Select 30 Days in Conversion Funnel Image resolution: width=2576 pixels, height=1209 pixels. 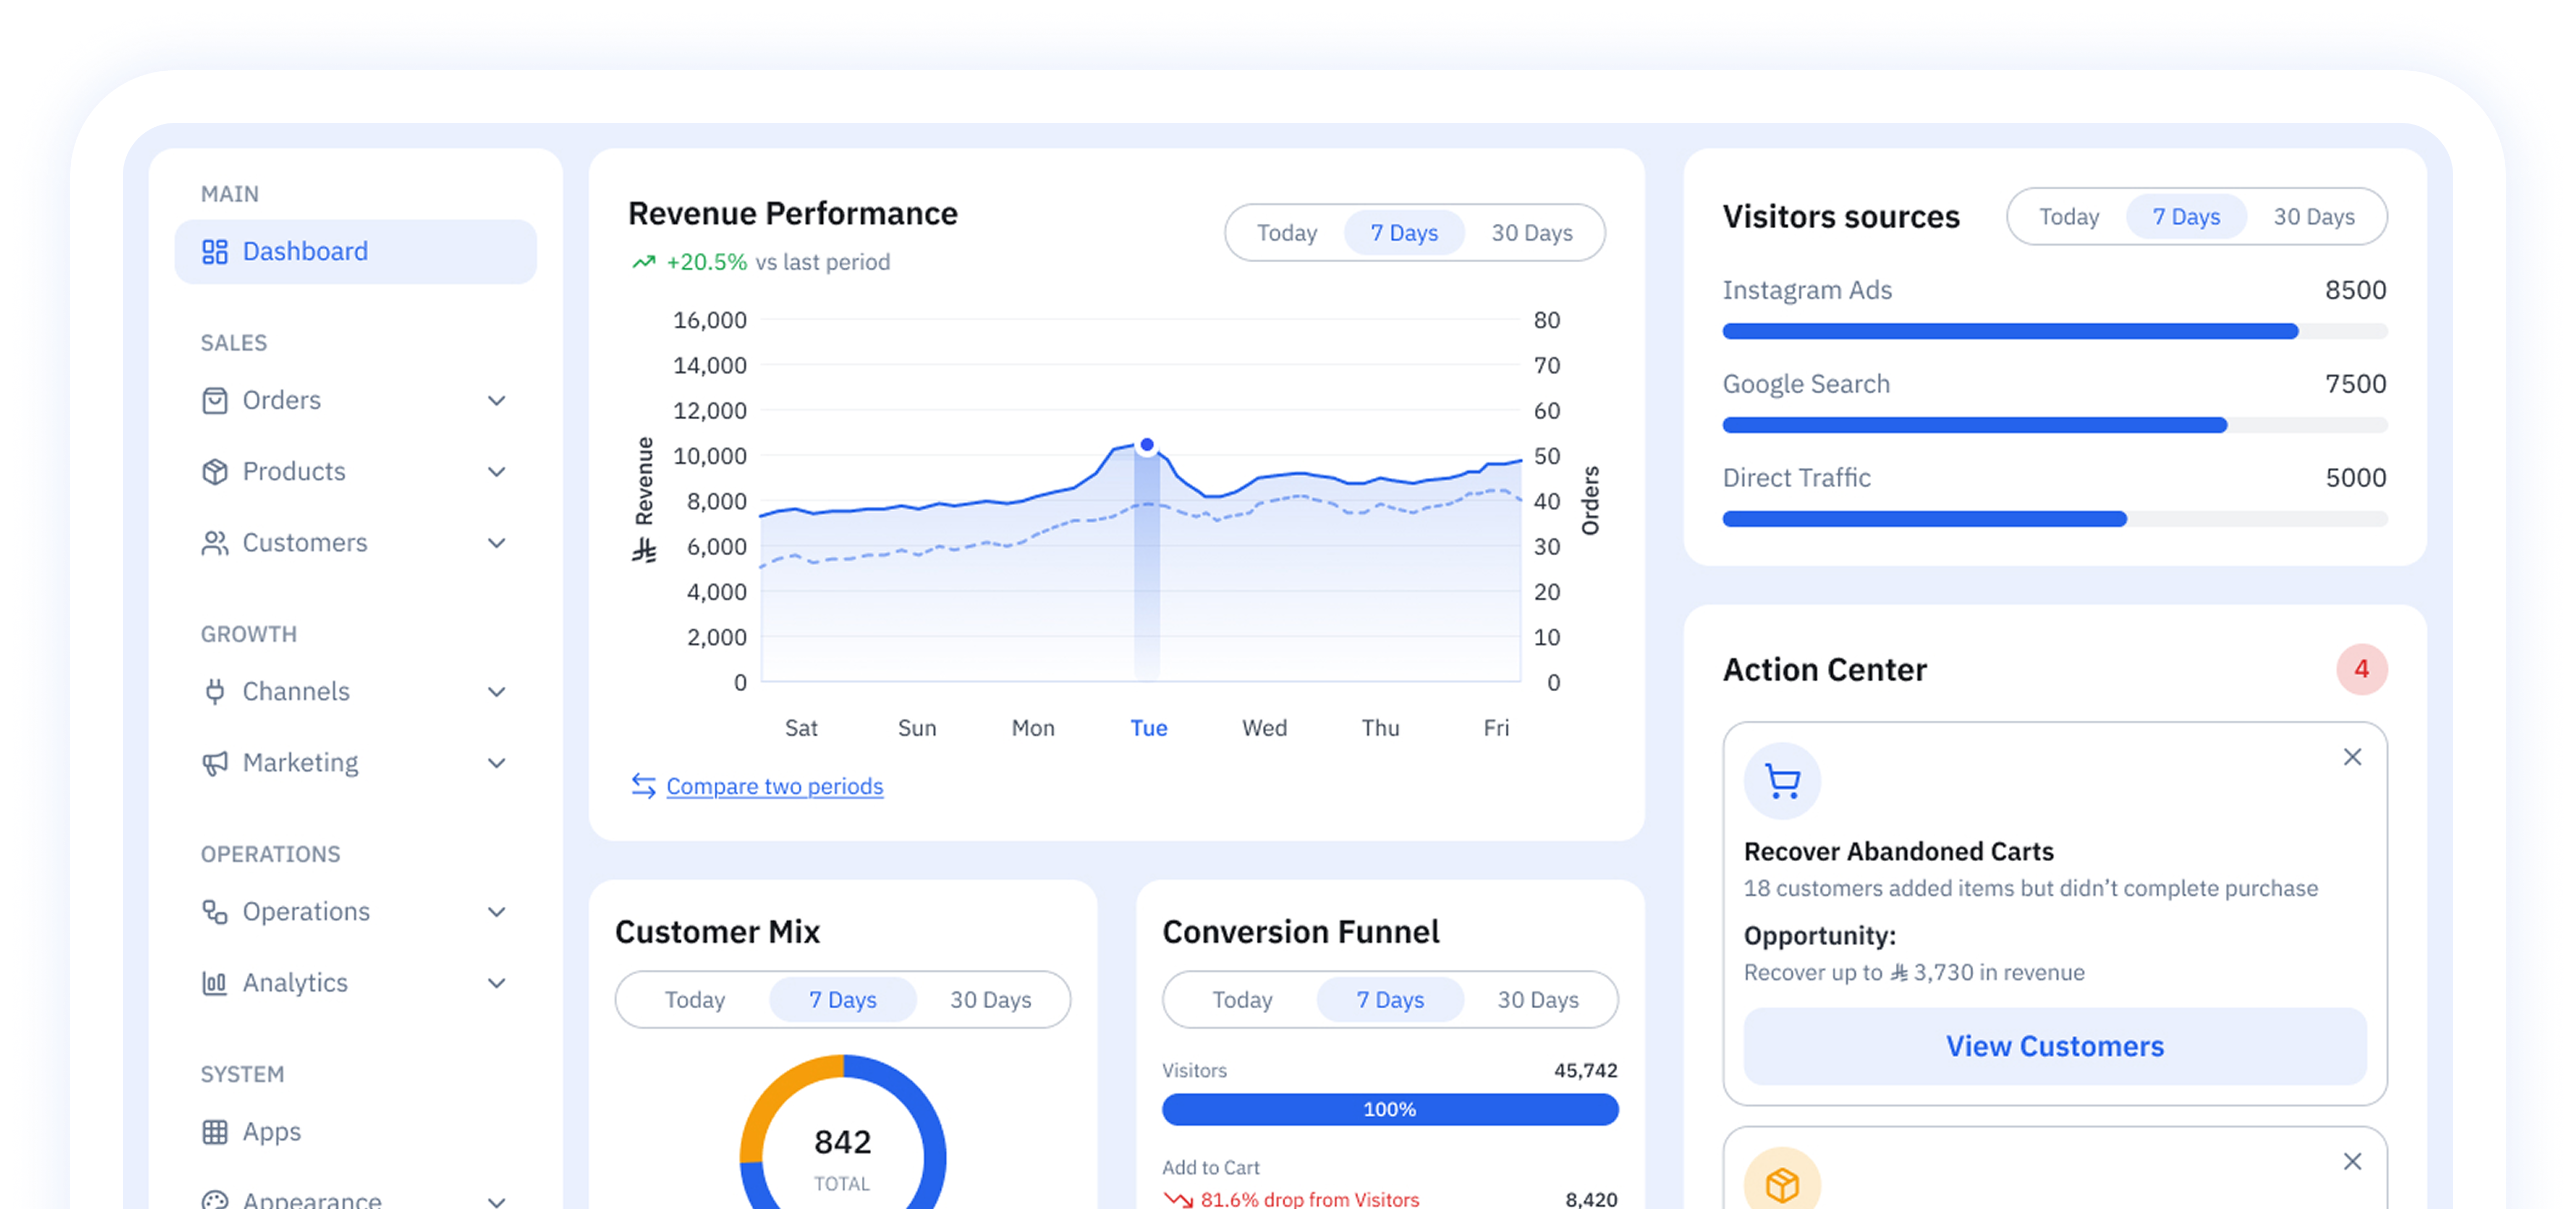1537,1000
